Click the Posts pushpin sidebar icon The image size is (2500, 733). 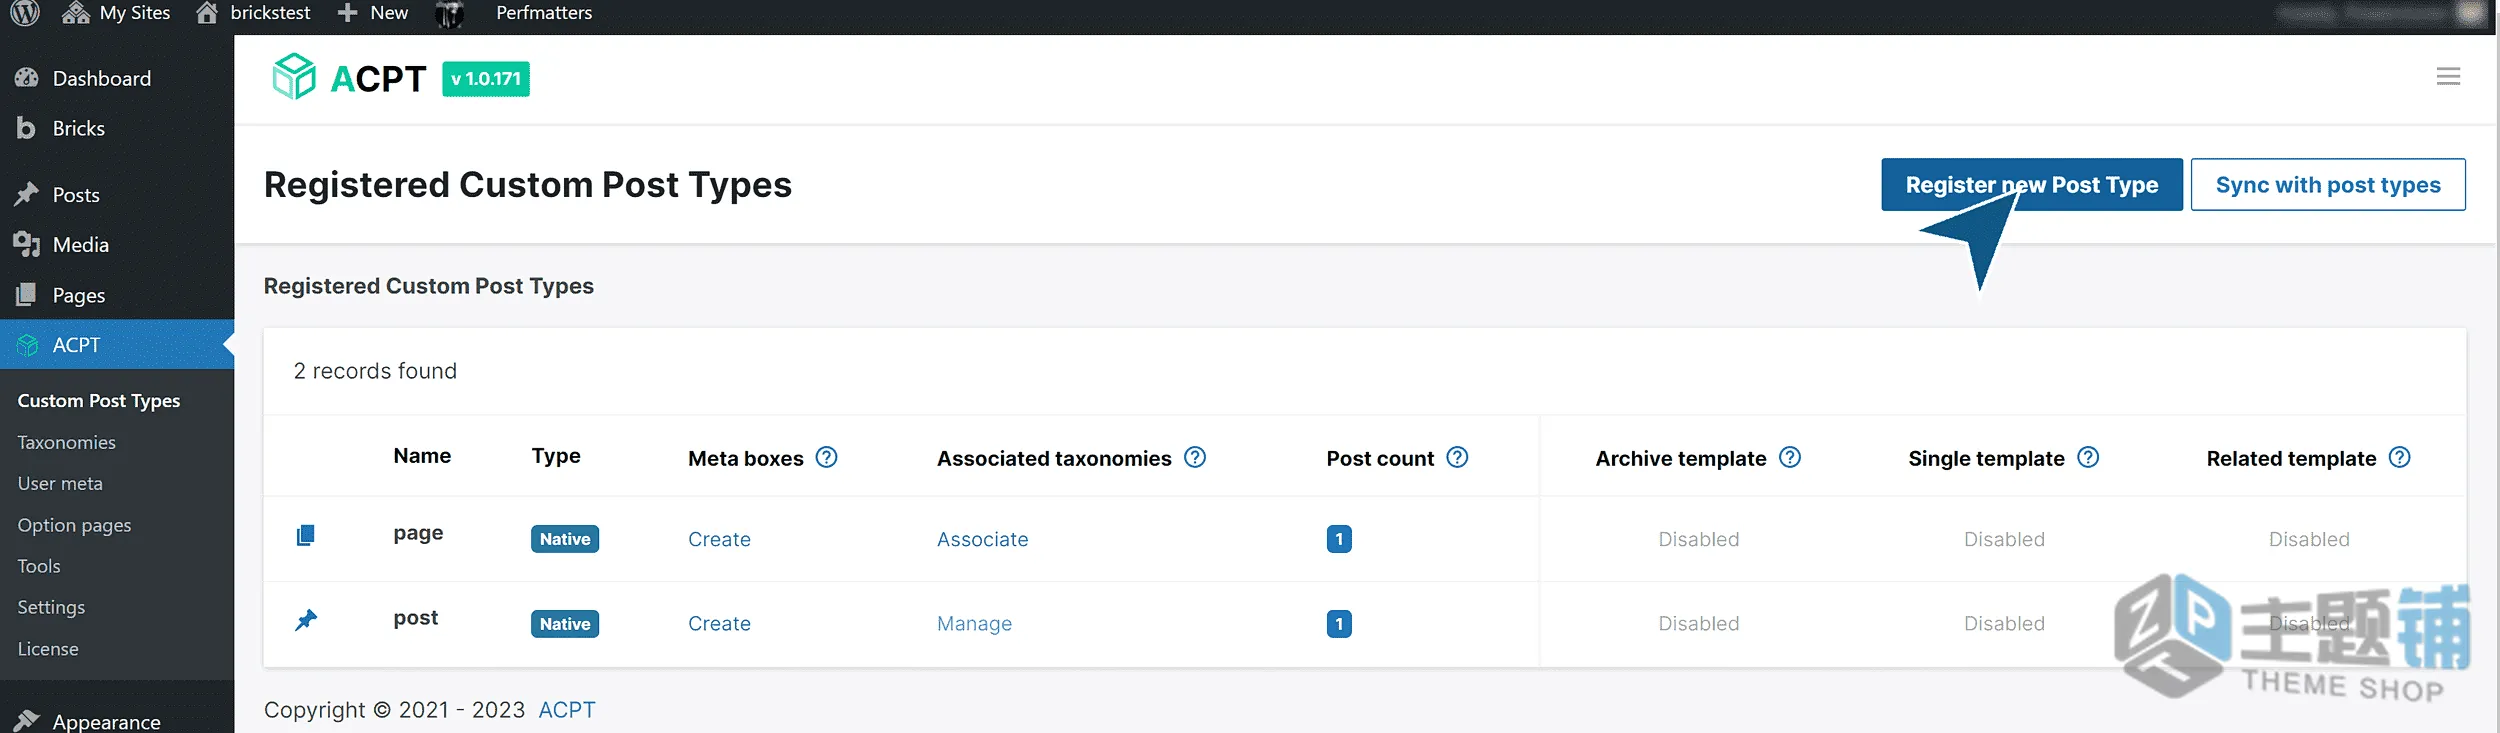(x=27, y=194)
